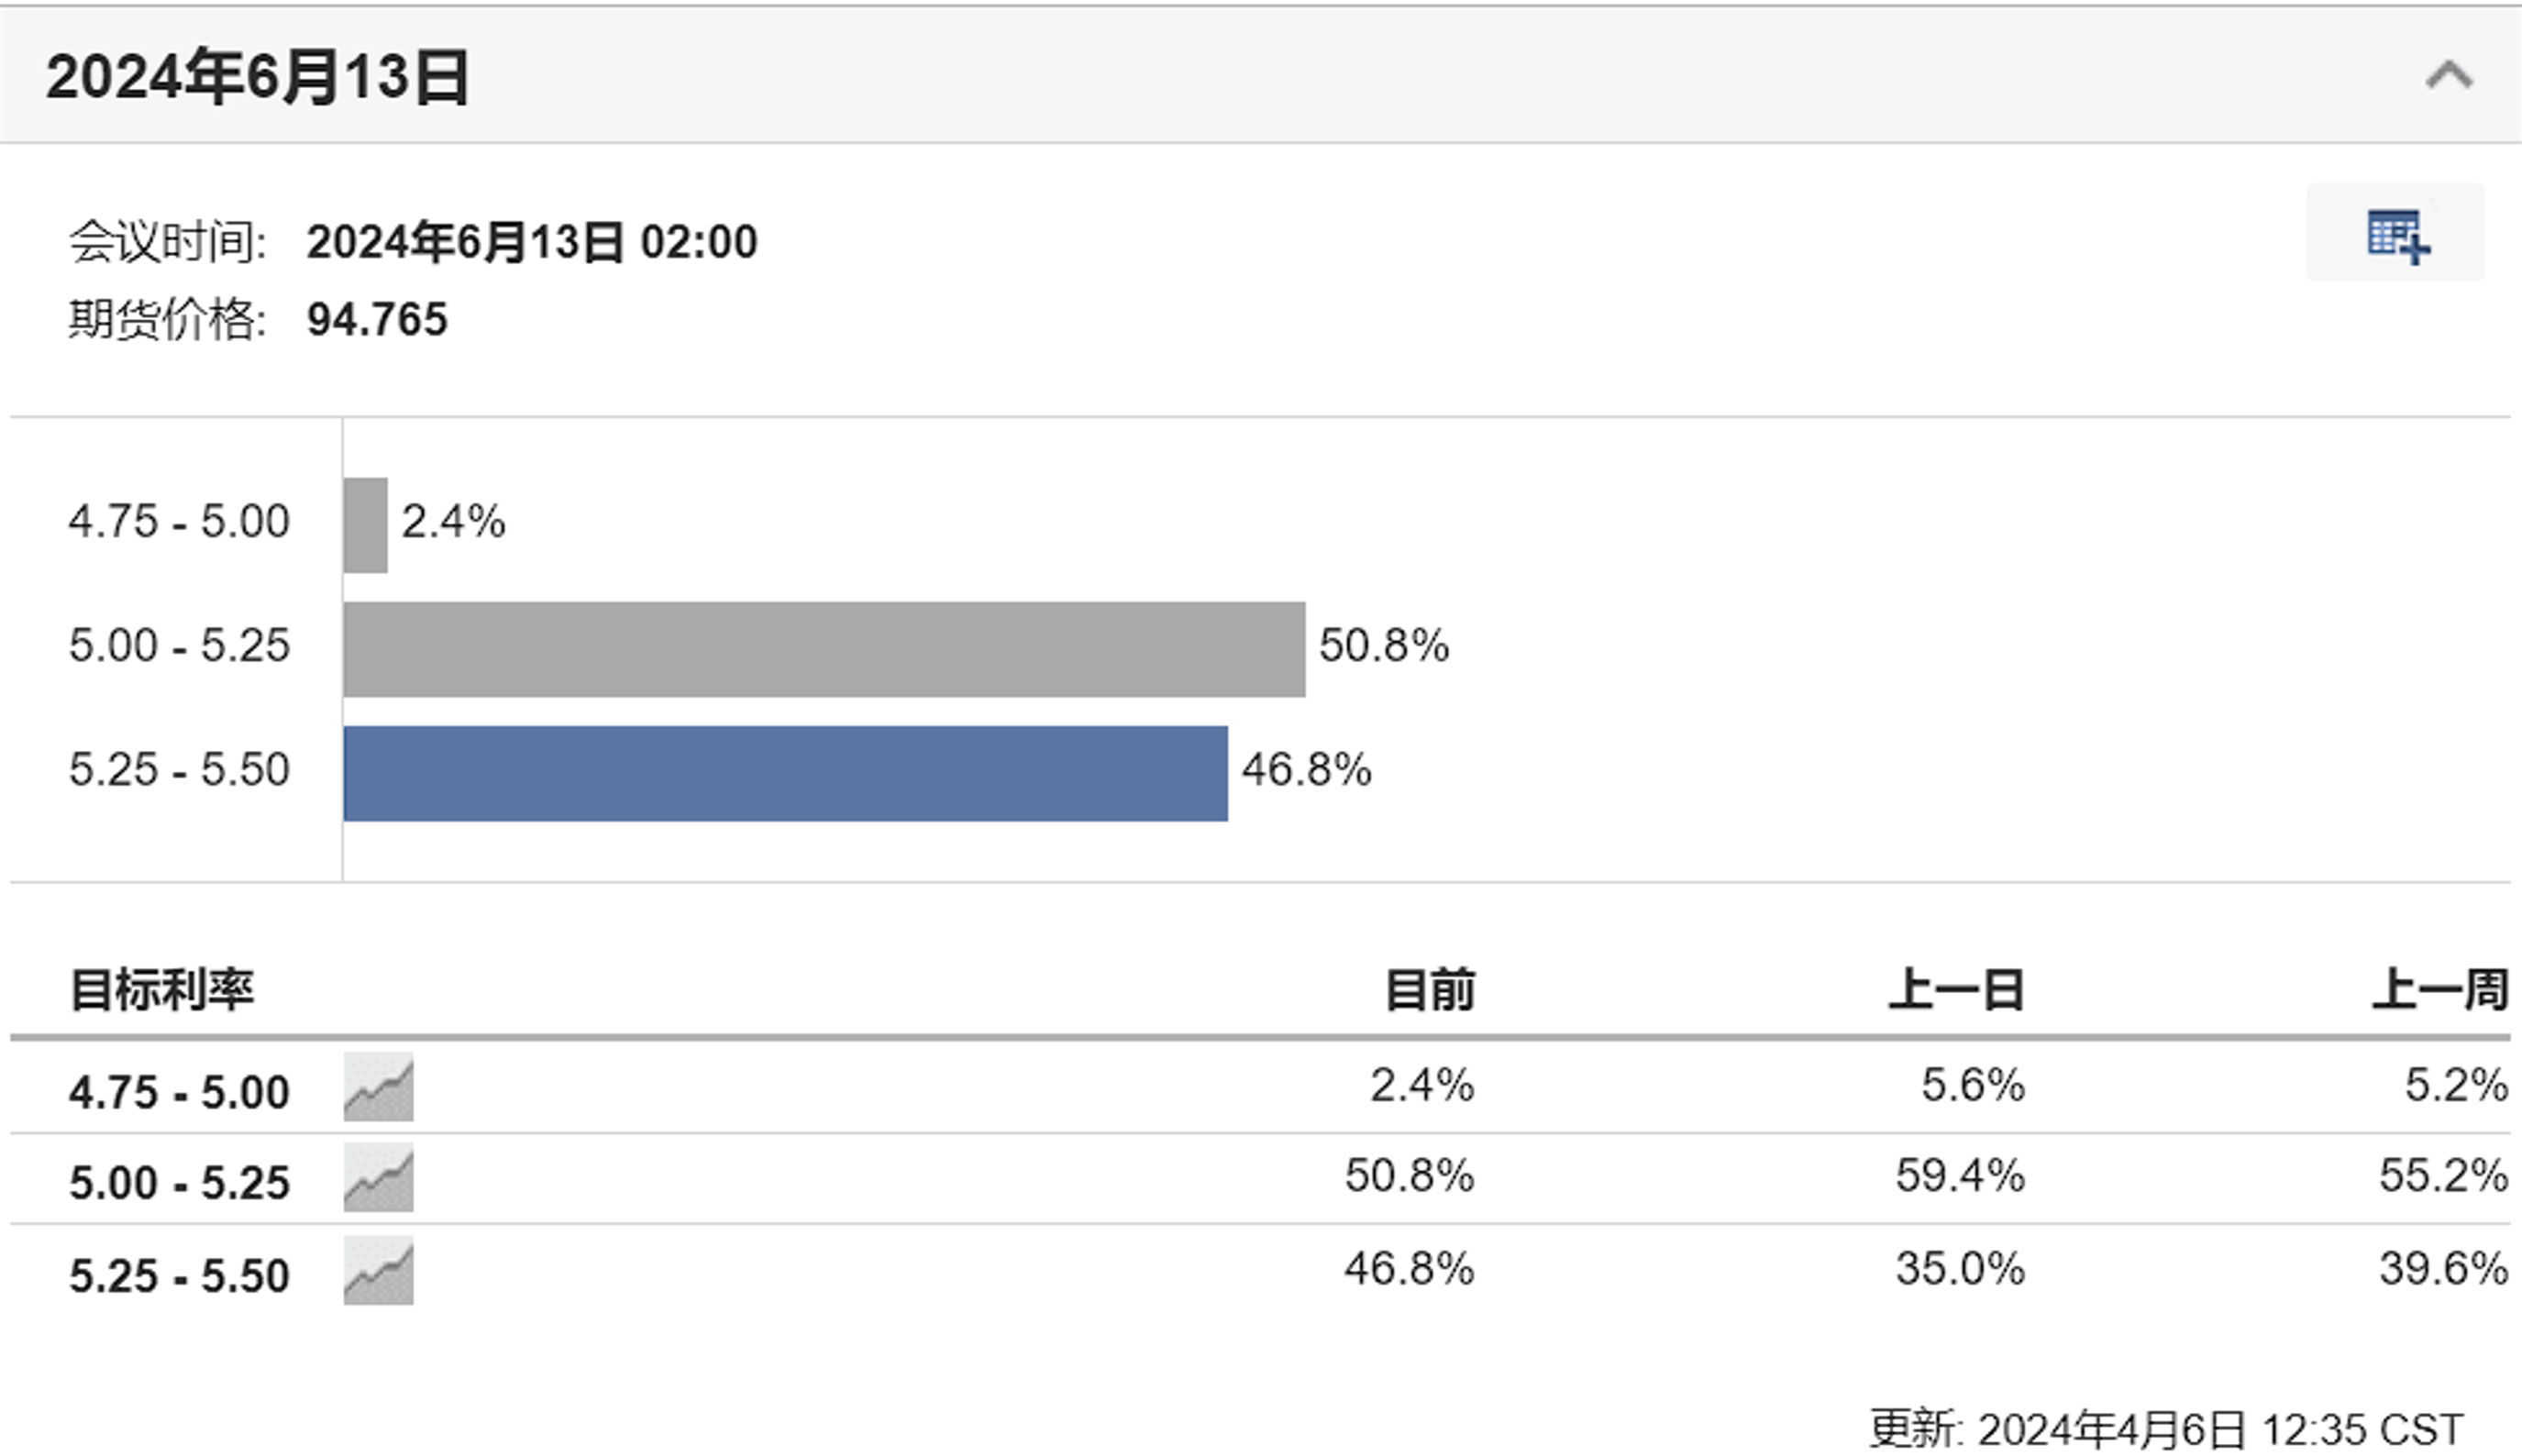
Task: Click the 59.4% previous-day value
Action: coord(1960,1176)
